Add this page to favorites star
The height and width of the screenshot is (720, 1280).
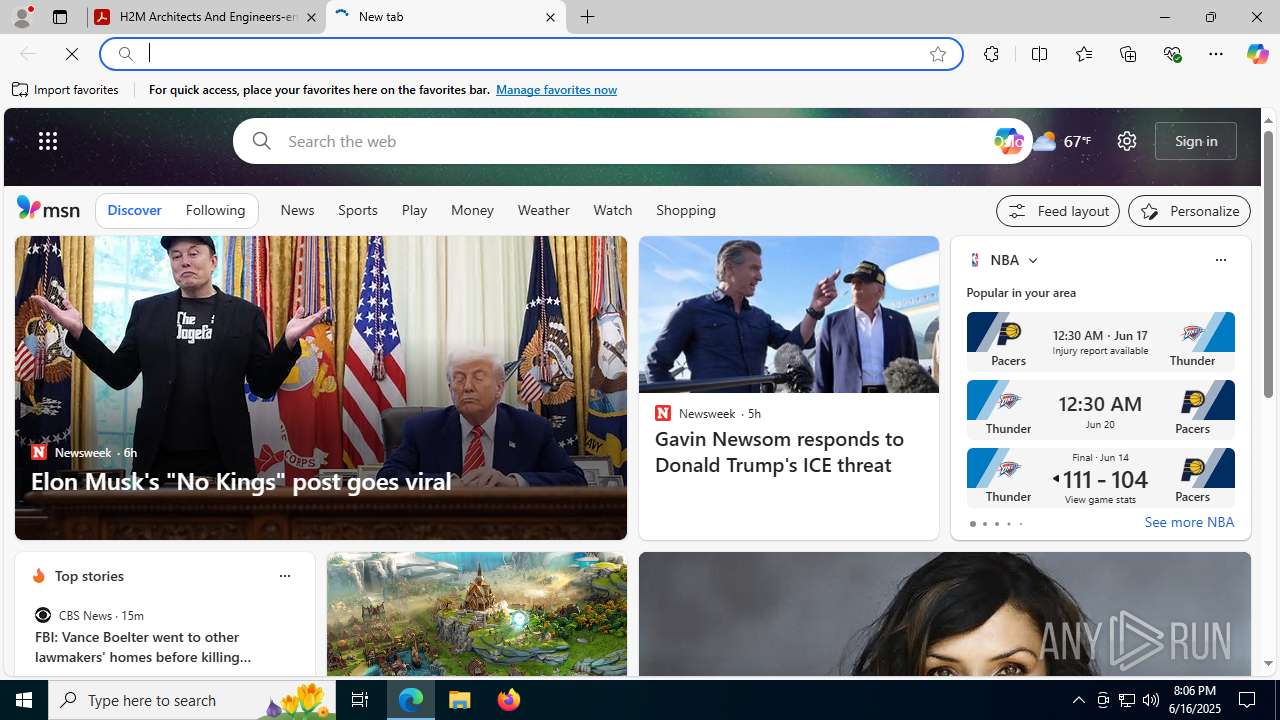click(x=938, y=54)
